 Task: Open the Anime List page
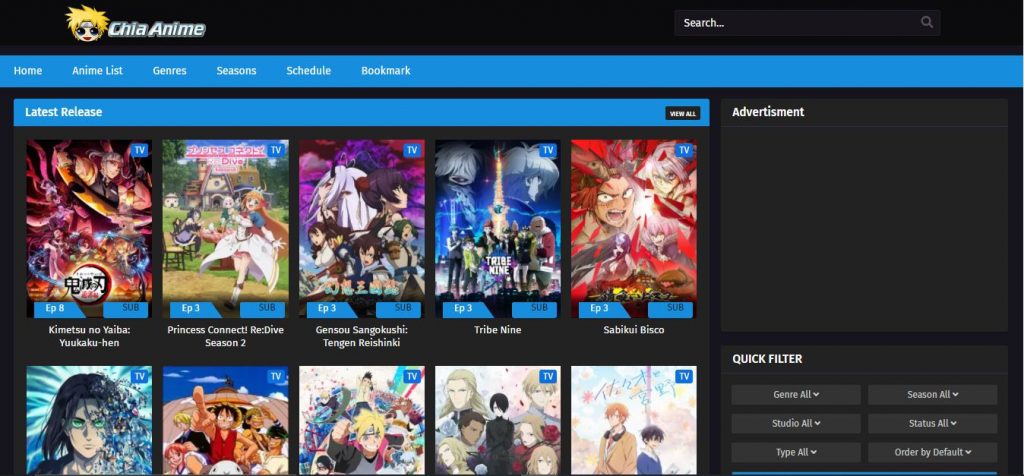[x=97, y=71]
